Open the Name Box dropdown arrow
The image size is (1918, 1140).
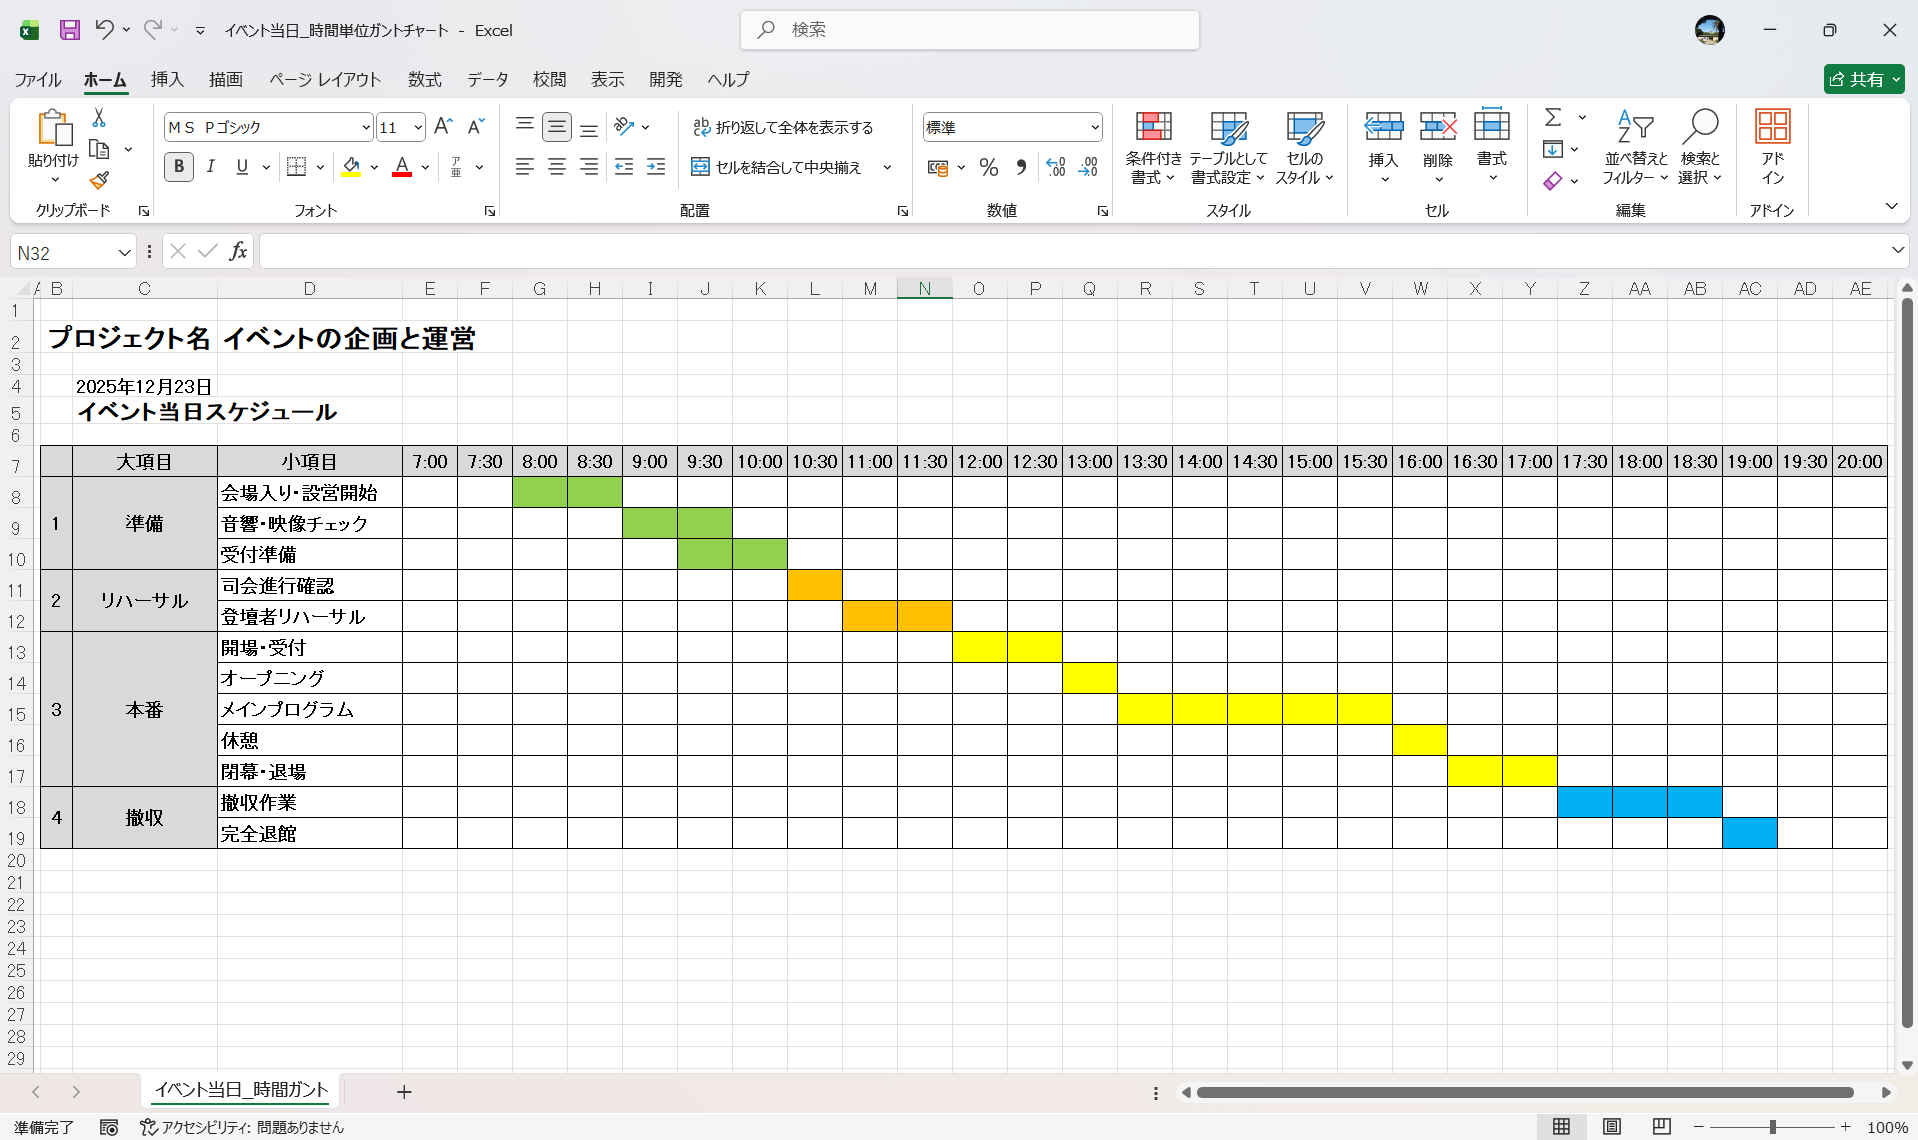[x=124, y=253]
